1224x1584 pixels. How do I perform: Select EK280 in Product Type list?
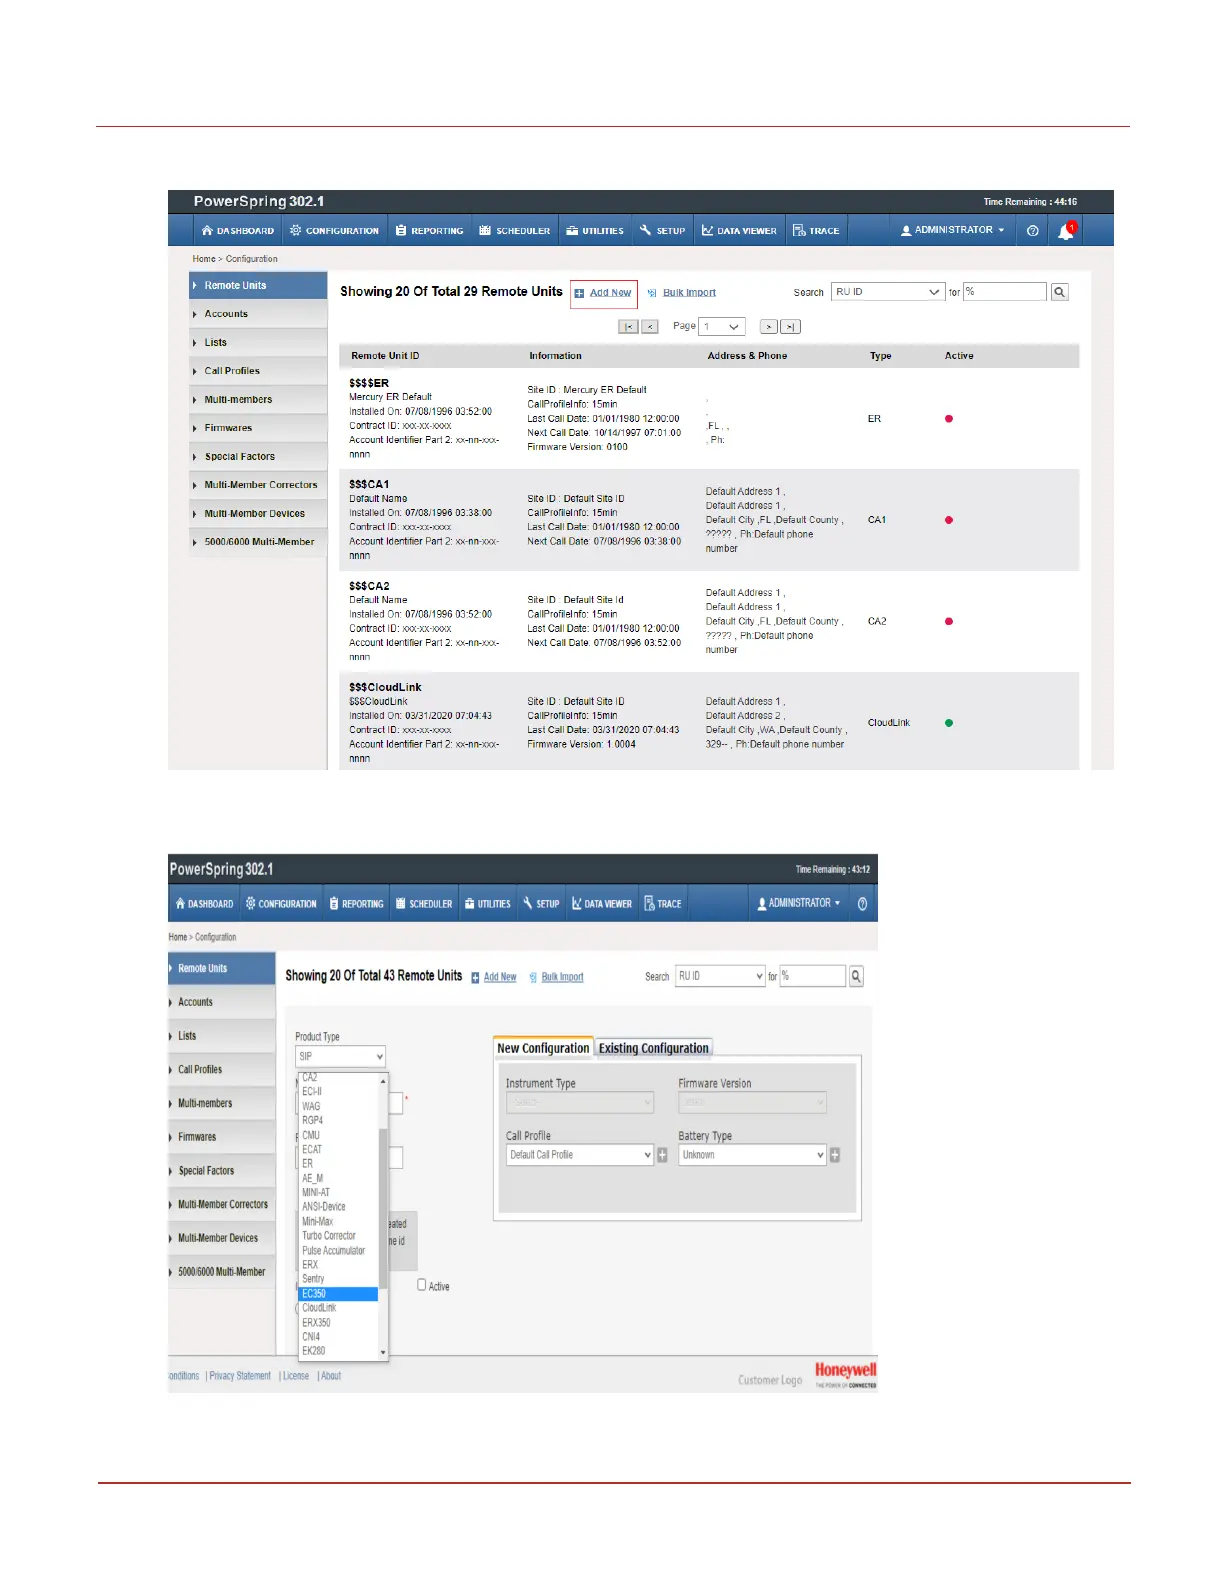pos(339,1351)
